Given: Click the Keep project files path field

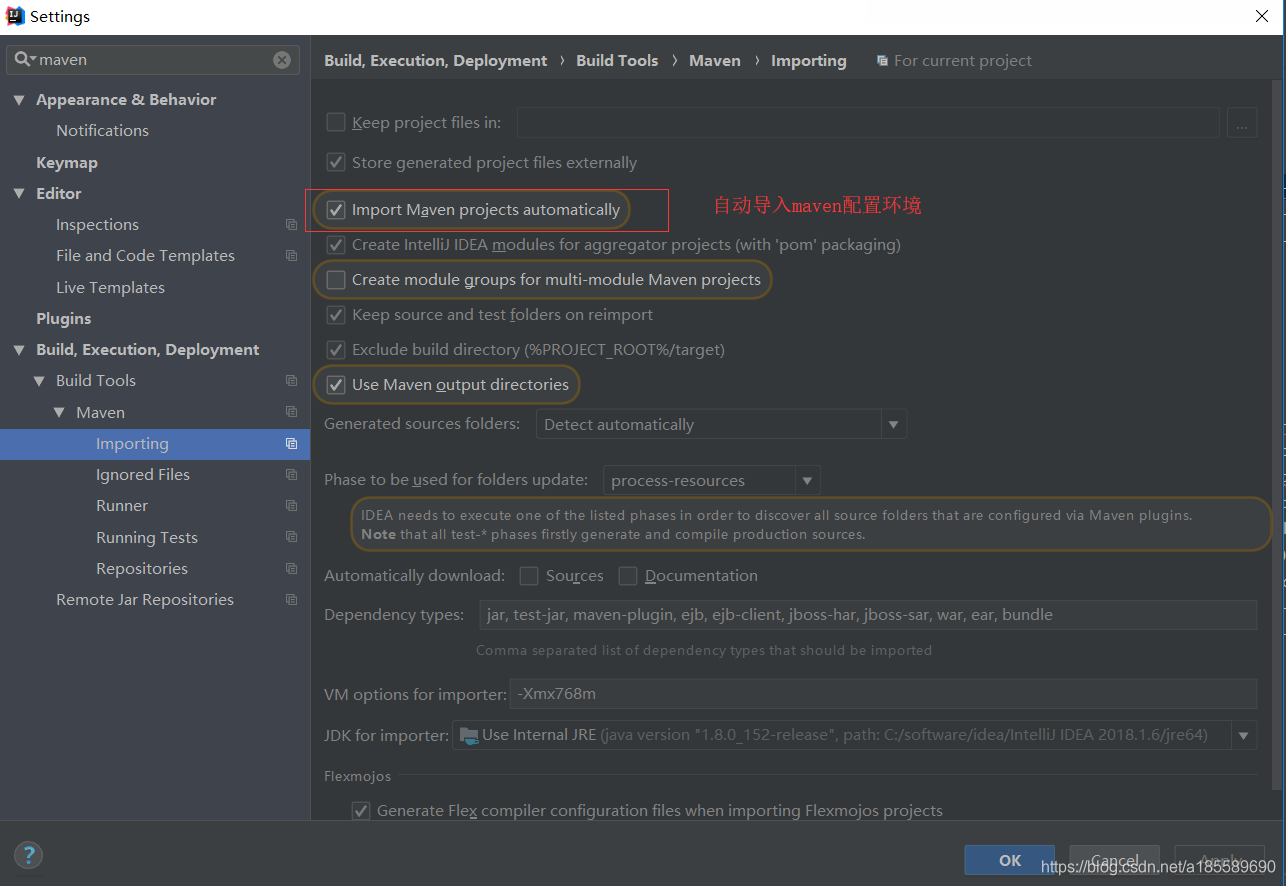Looking at the screenshot, I should pyautogui.click(x=868, y=123).
